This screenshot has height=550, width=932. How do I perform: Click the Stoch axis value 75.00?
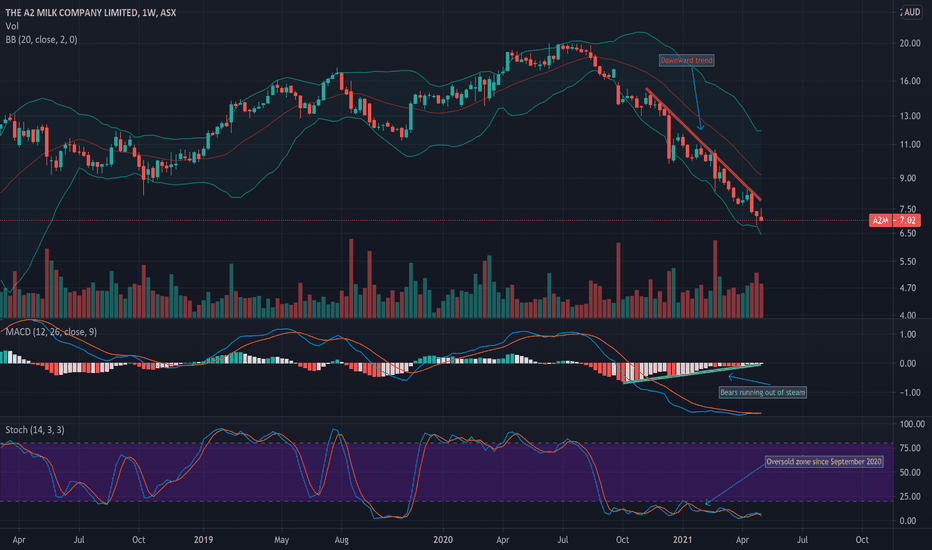click(910, 448)
